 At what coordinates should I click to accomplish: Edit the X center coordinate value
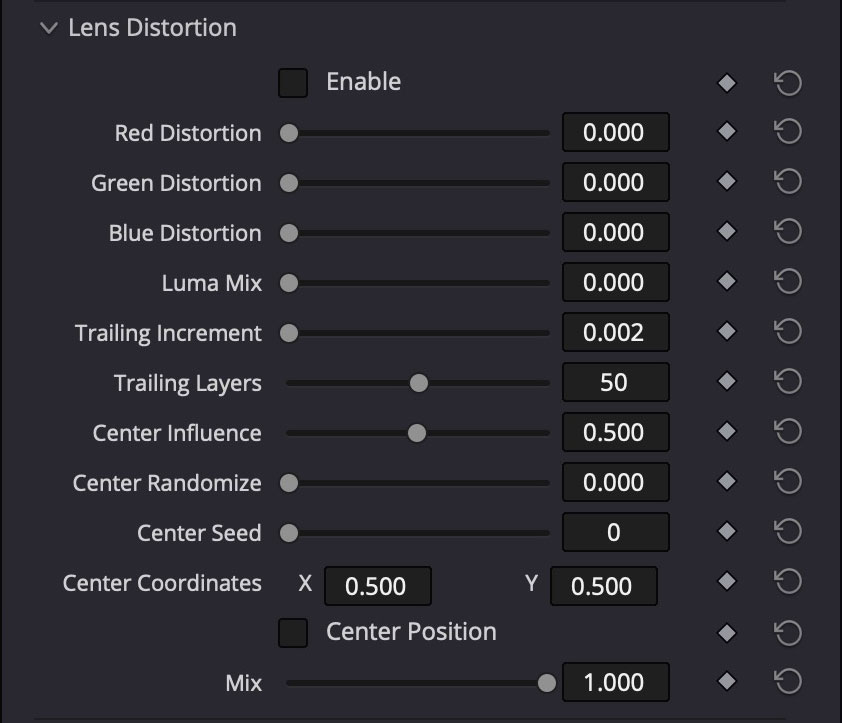(x=378, y=587)
